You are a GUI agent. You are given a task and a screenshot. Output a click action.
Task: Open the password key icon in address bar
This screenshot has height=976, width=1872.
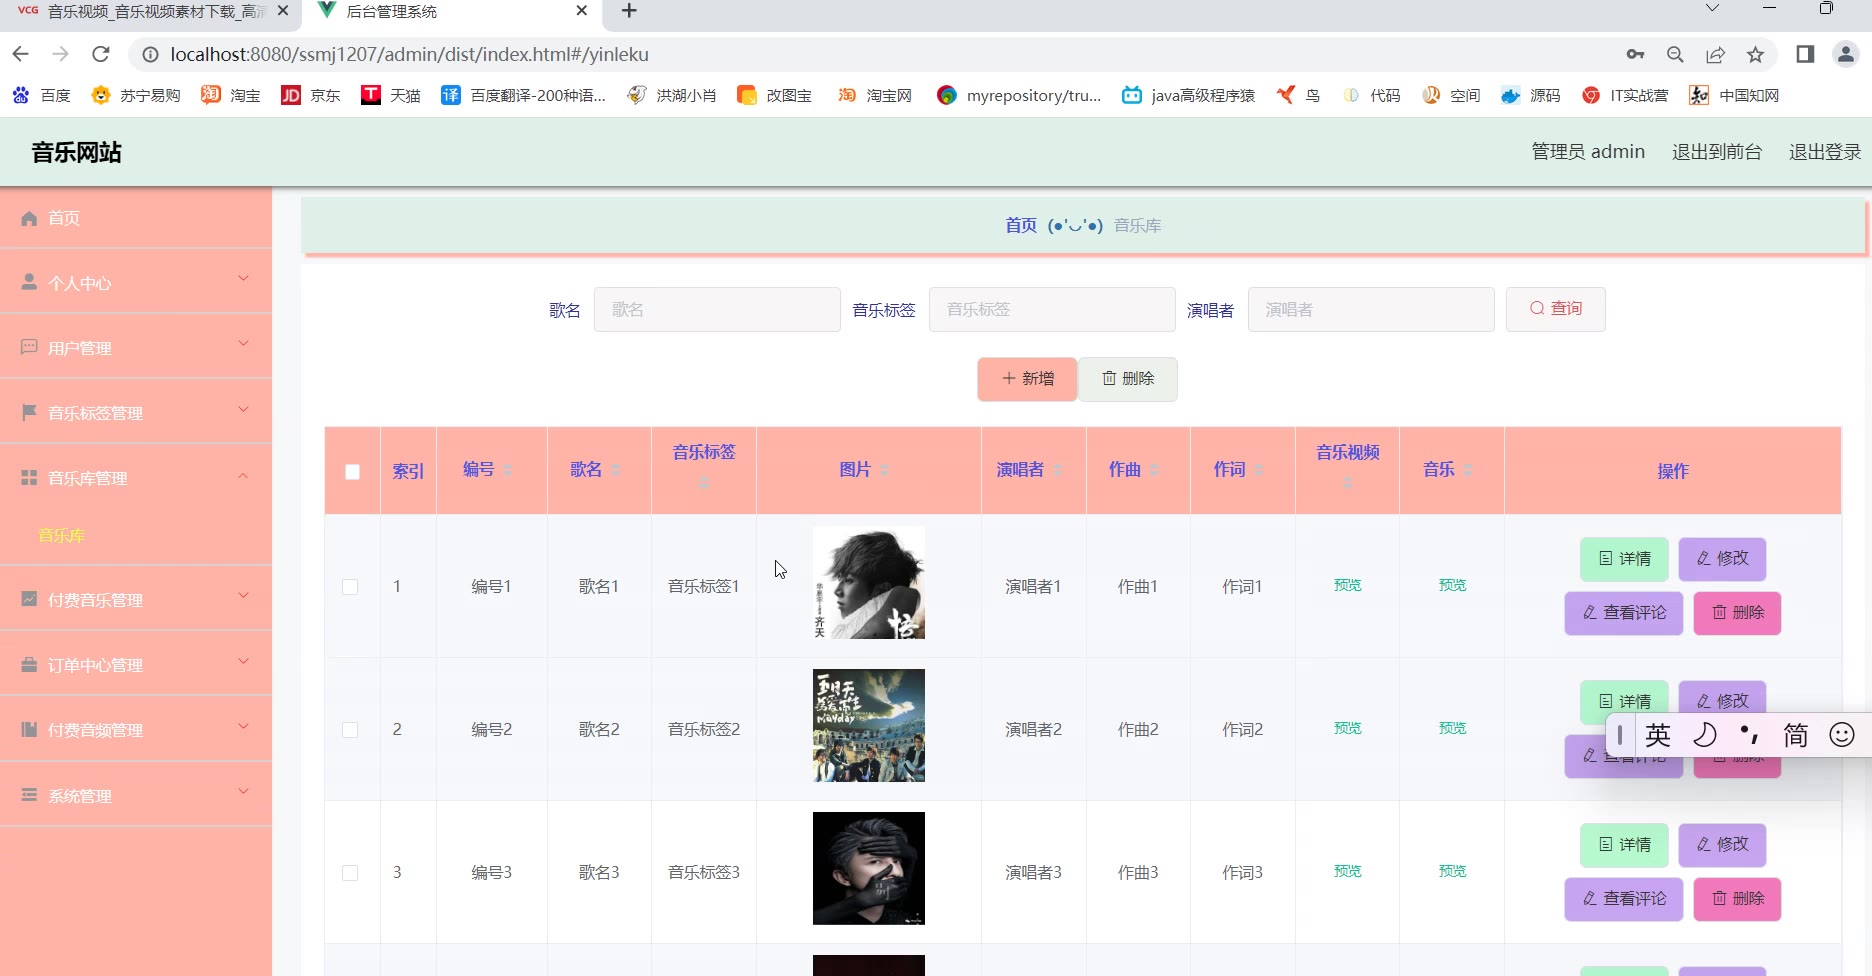pyautogui.click(x=1635, y=55)
